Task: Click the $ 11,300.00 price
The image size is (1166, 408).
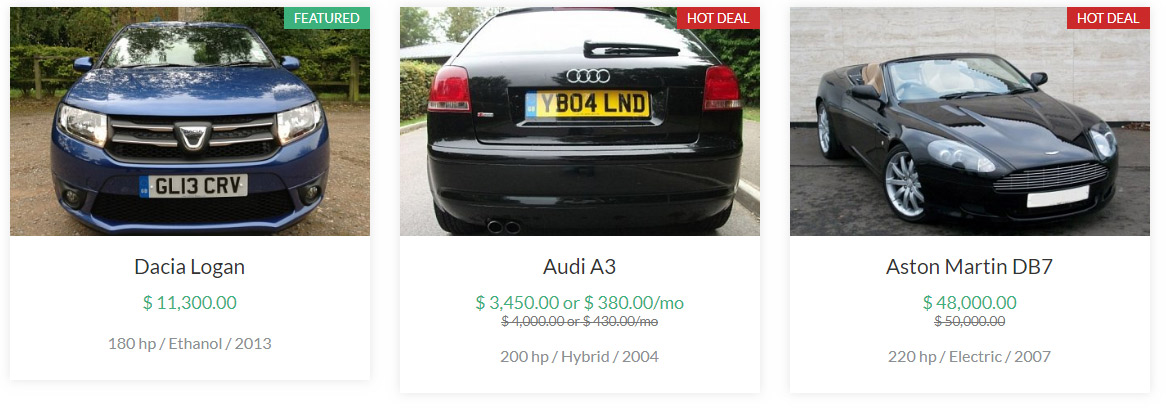Action: [x=190, y=302]
